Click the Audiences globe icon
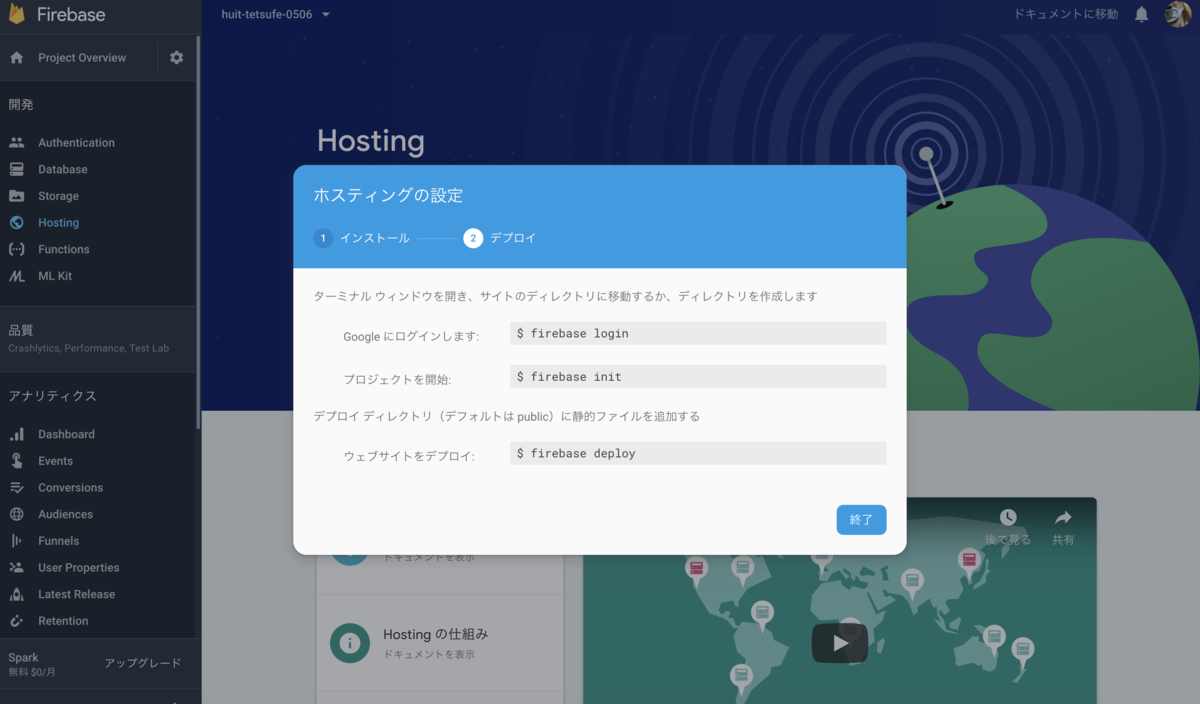Viewport: 1200px width, 704px height. [16, 514]
